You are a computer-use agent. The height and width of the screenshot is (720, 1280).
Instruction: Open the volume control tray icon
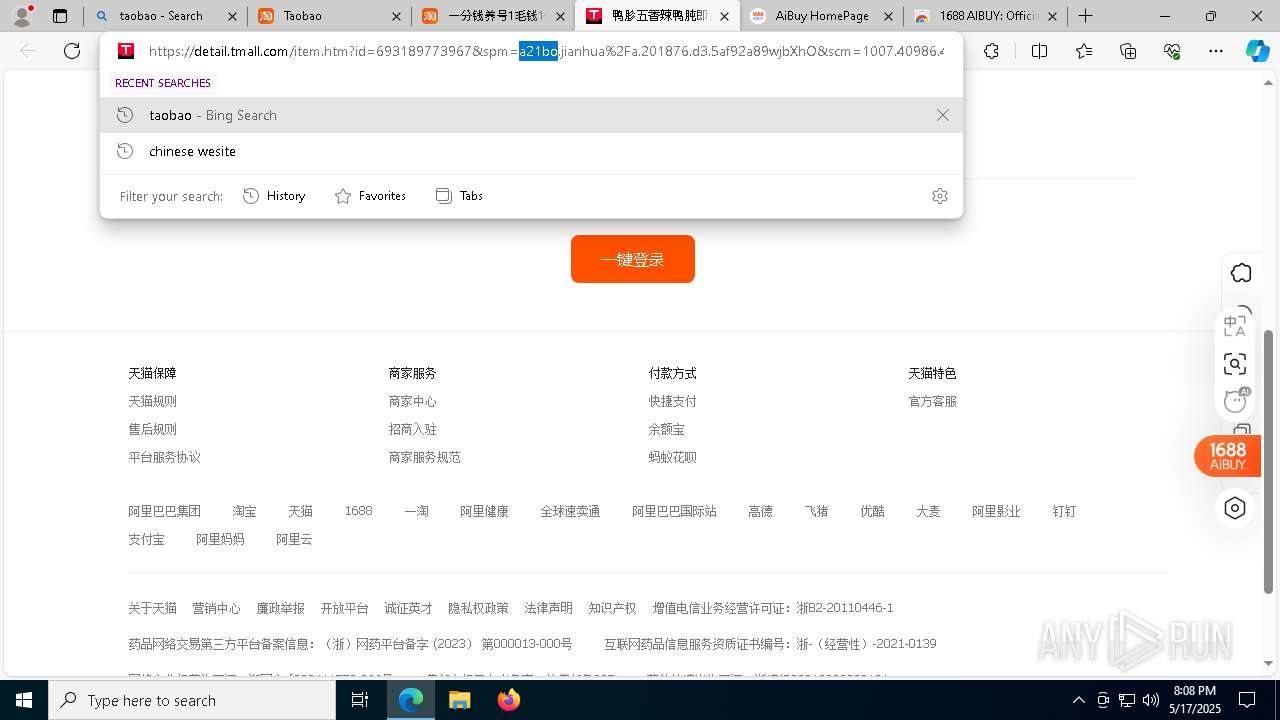pos(1150,700)
